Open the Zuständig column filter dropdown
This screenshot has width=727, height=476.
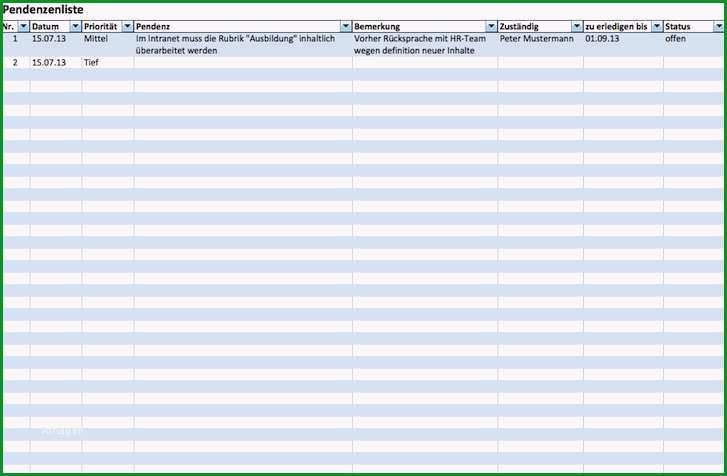[x=576, y=26]
